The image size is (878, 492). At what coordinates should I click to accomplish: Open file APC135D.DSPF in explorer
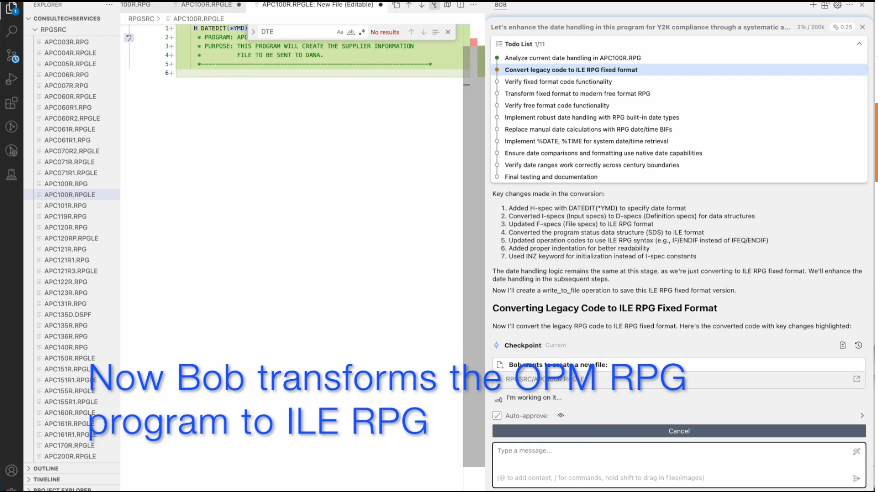coord(68,315)
